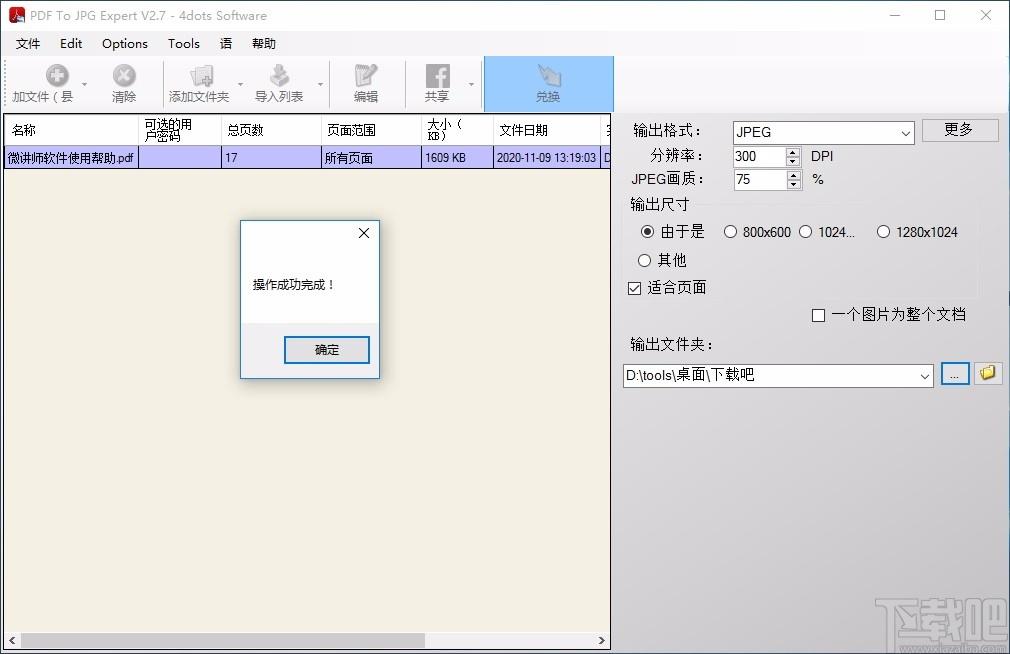The image size is (1010, 654).
Task: Click the horizontal scrollbar thumb of file list
Action: [223, 640]
